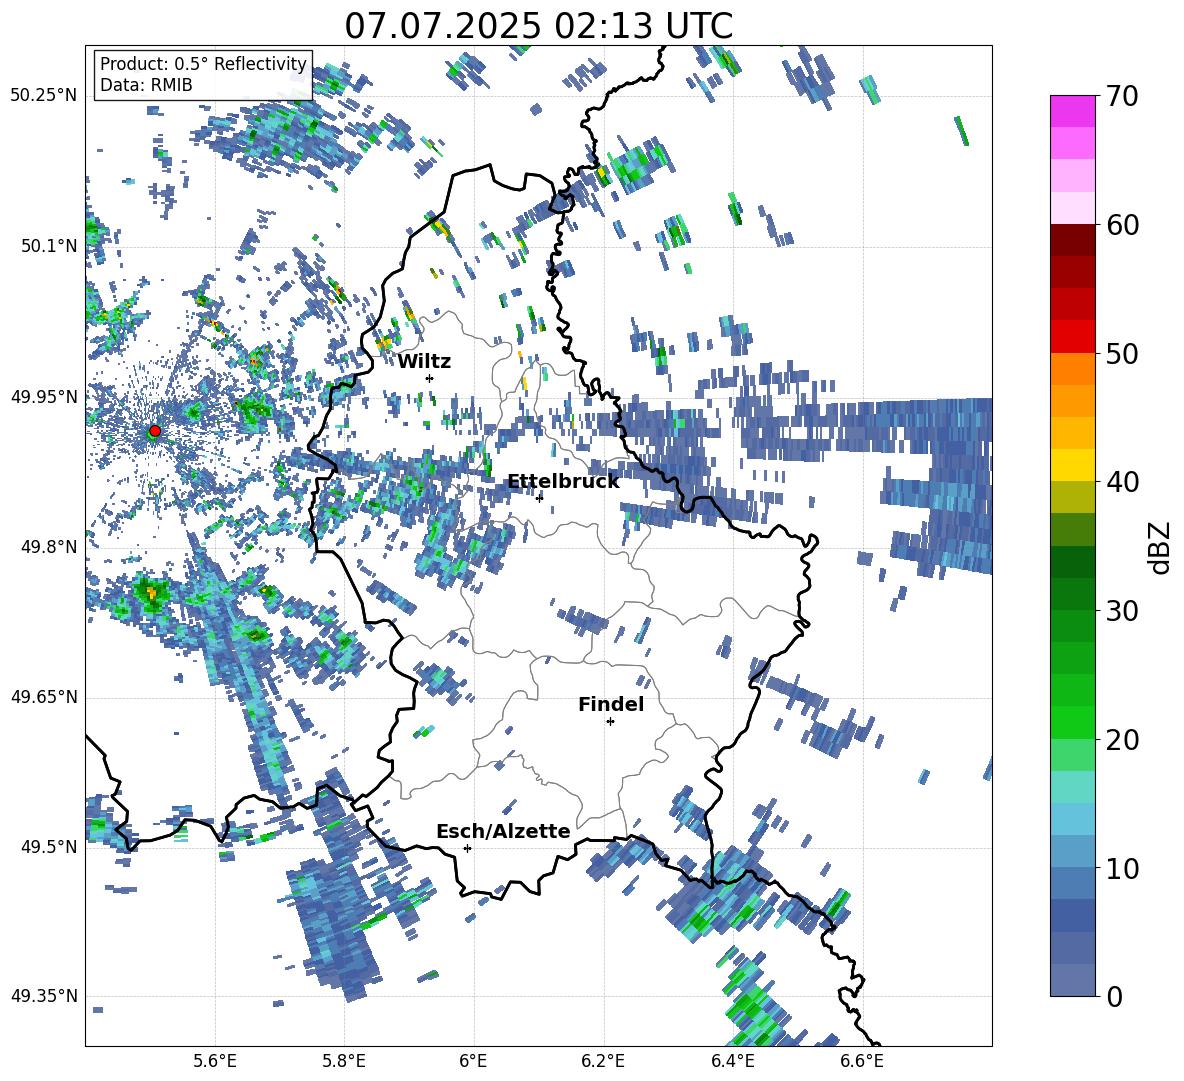Click the dBZ colorbar axis label
The height and width of the screenshot is (1081, 1184).
pos(1160,547)
